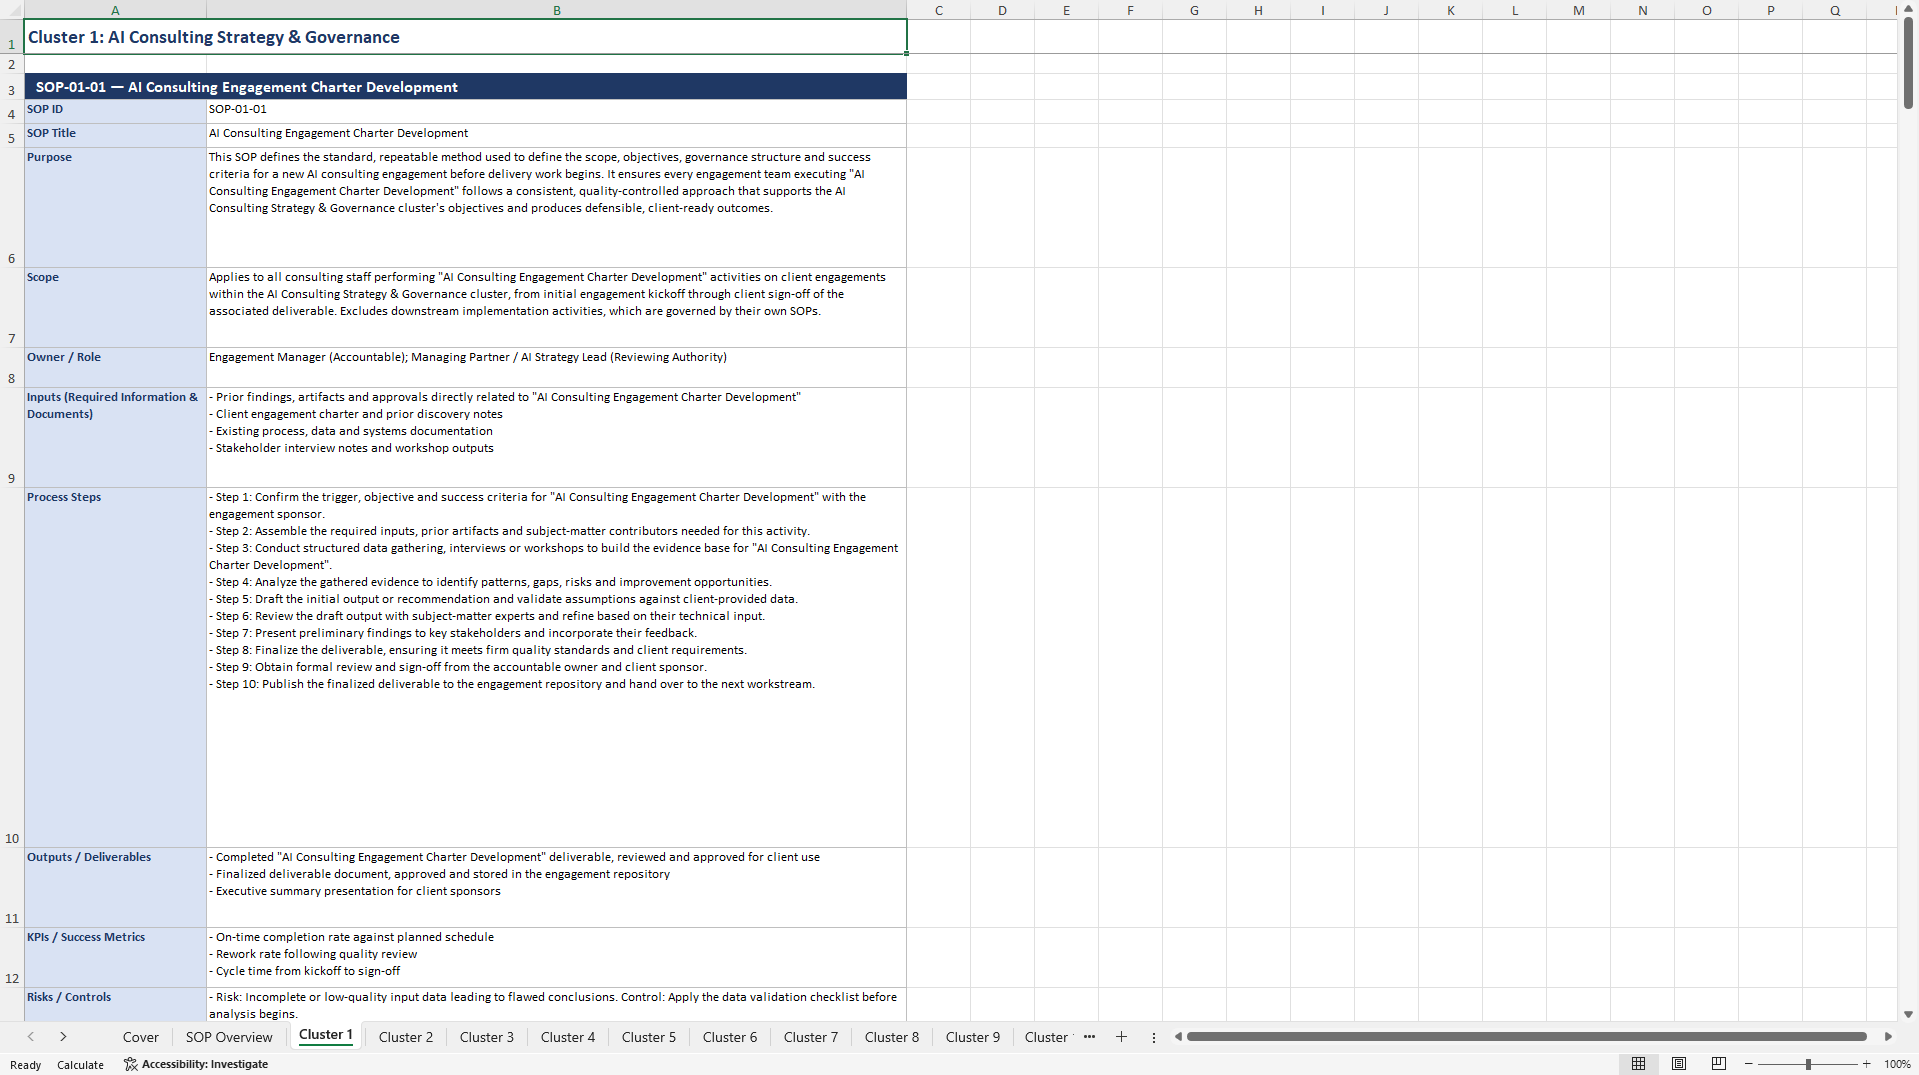This screenshot has height=1075, width=1919.
Task: Click the Calculate status bar button
Action: click(x=80, y=1065)
